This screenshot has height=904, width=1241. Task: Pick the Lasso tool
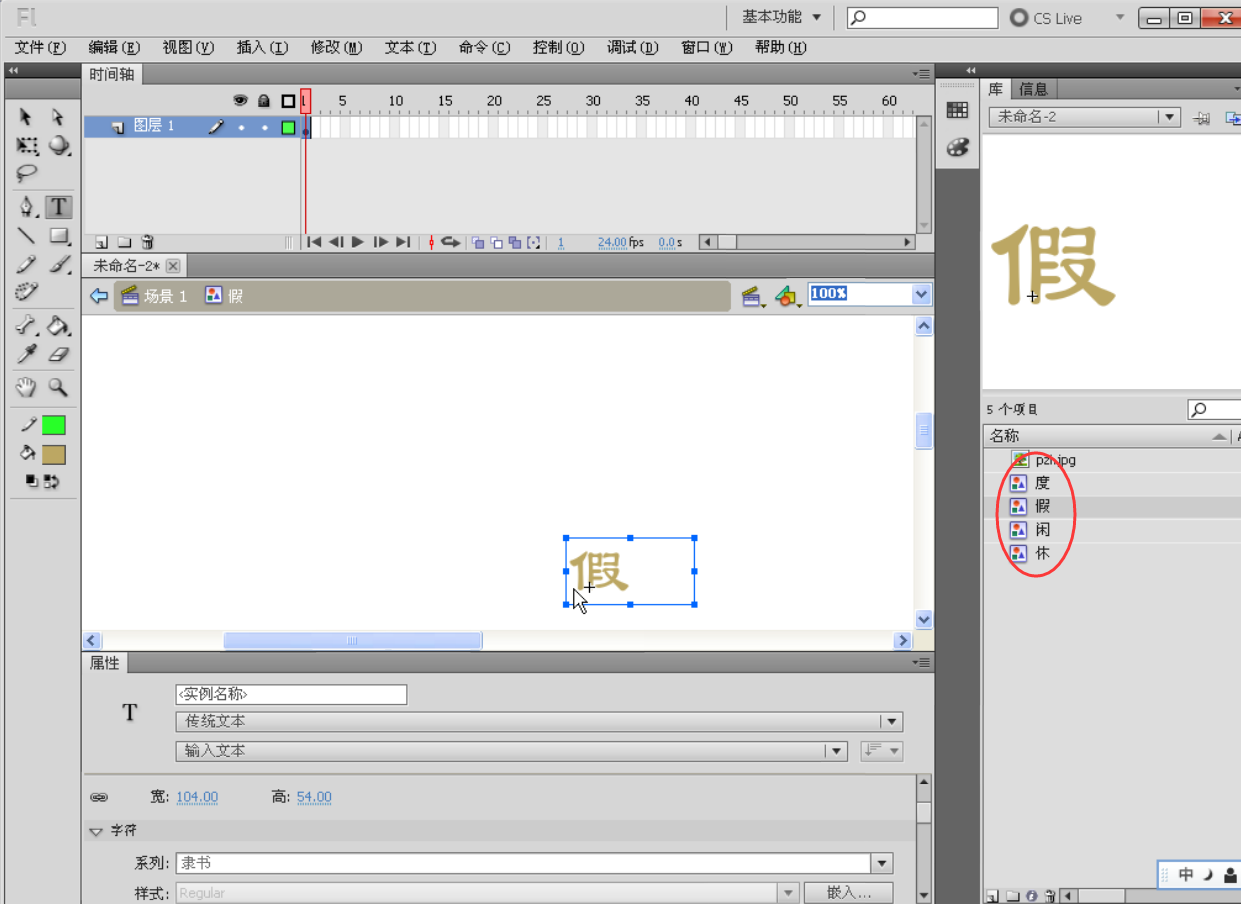pos(27,174)
